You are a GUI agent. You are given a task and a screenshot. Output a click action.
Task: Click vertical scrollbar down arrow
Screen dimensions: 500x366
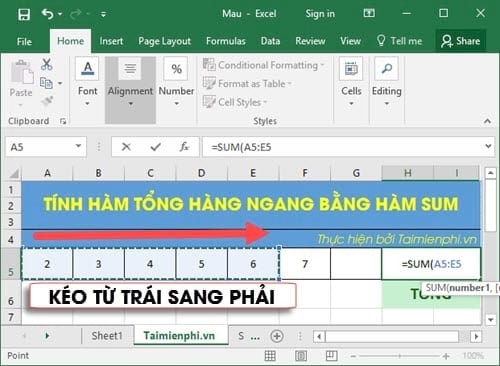pyautogui.click(x=490, y=320)
